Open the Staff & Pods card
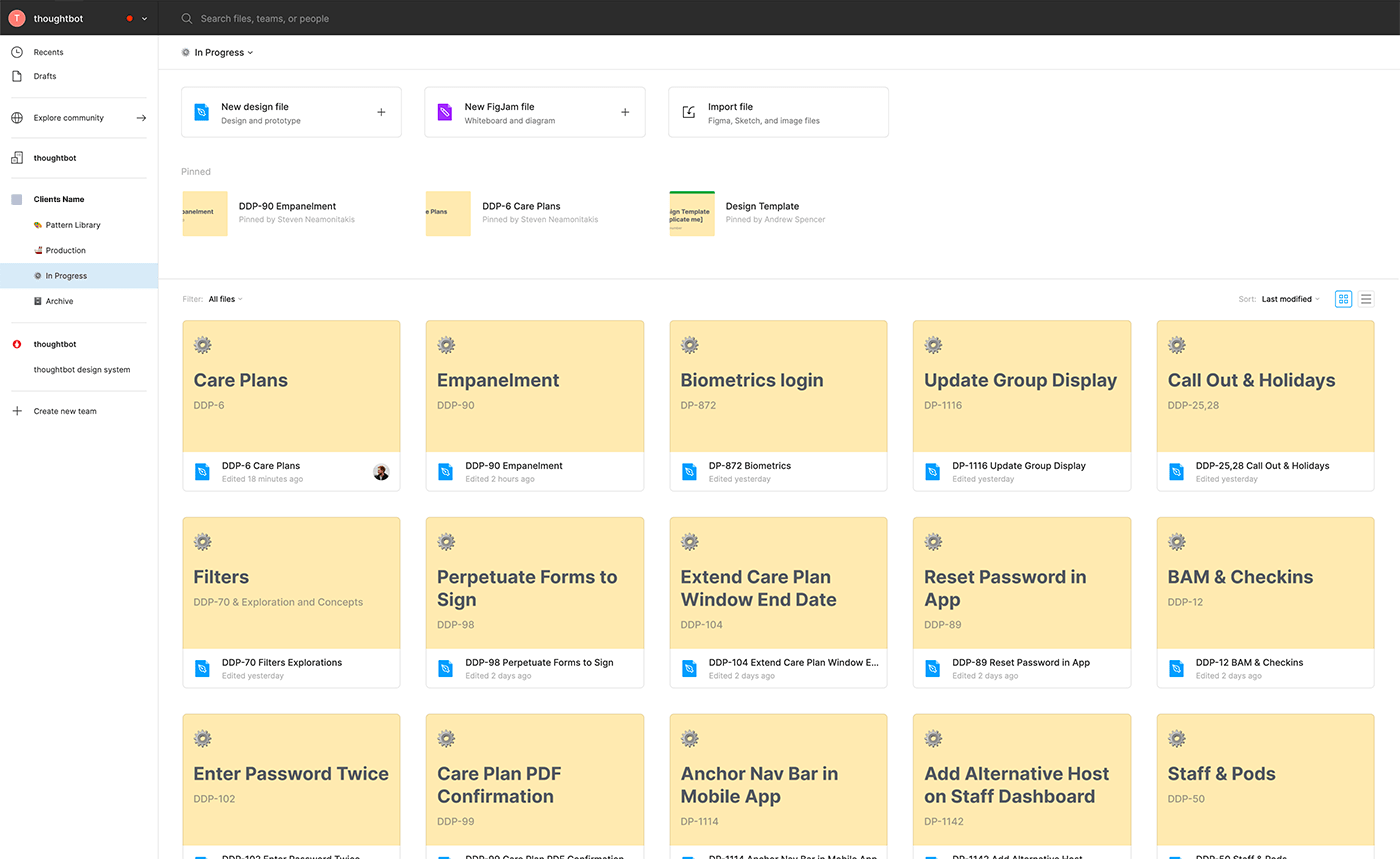The height and width of the screenshot is (859, 1400). point(1266,786)
